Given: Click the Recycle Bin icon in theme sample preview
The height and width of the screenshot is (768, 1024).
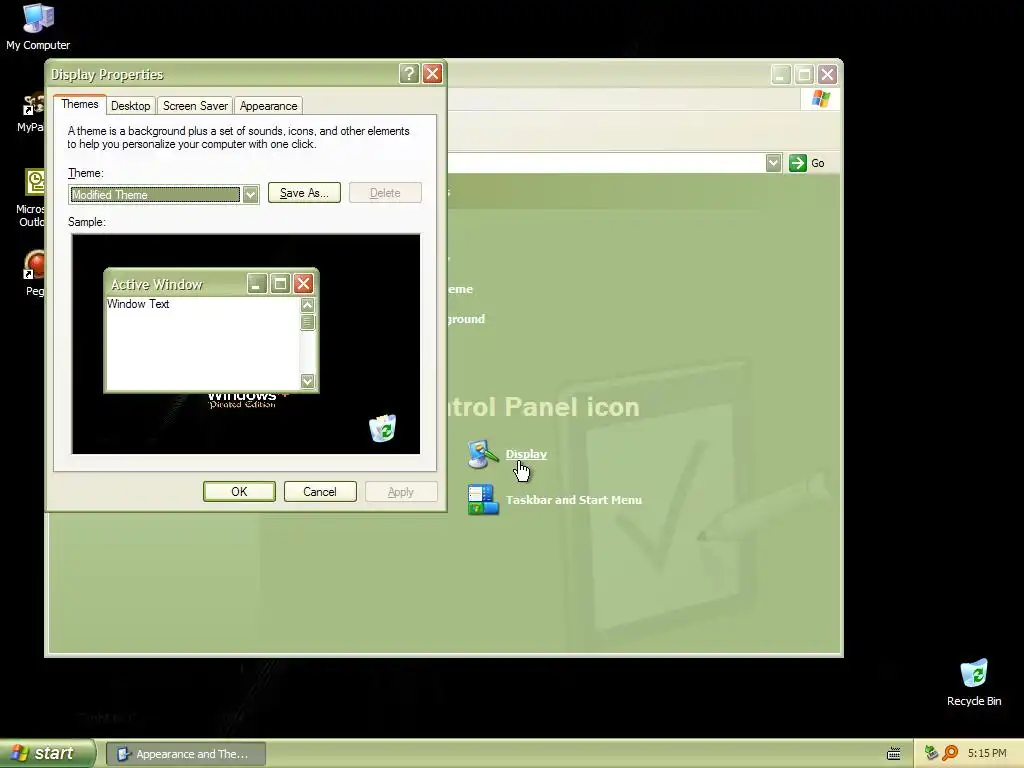Looking at the screenshot, I should (x=382, y=428).
